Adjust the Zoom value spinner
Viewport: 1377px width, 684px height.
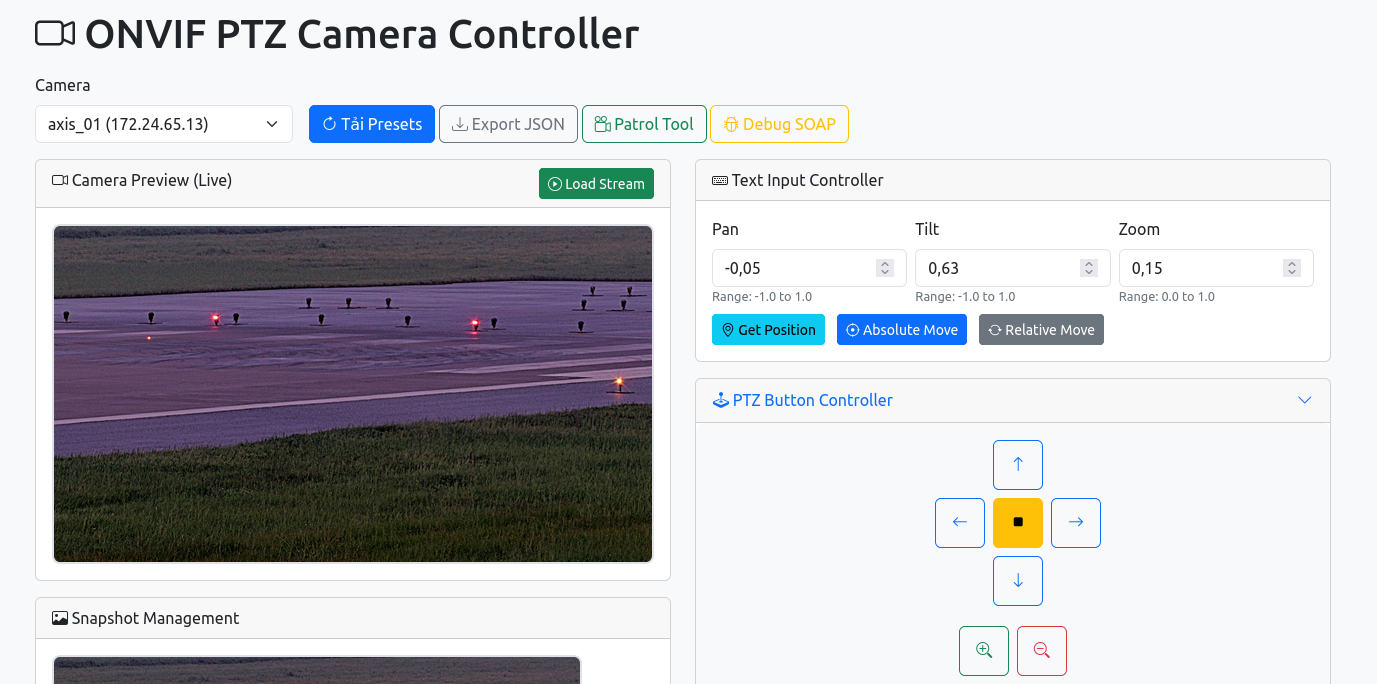coord(1292,268)
